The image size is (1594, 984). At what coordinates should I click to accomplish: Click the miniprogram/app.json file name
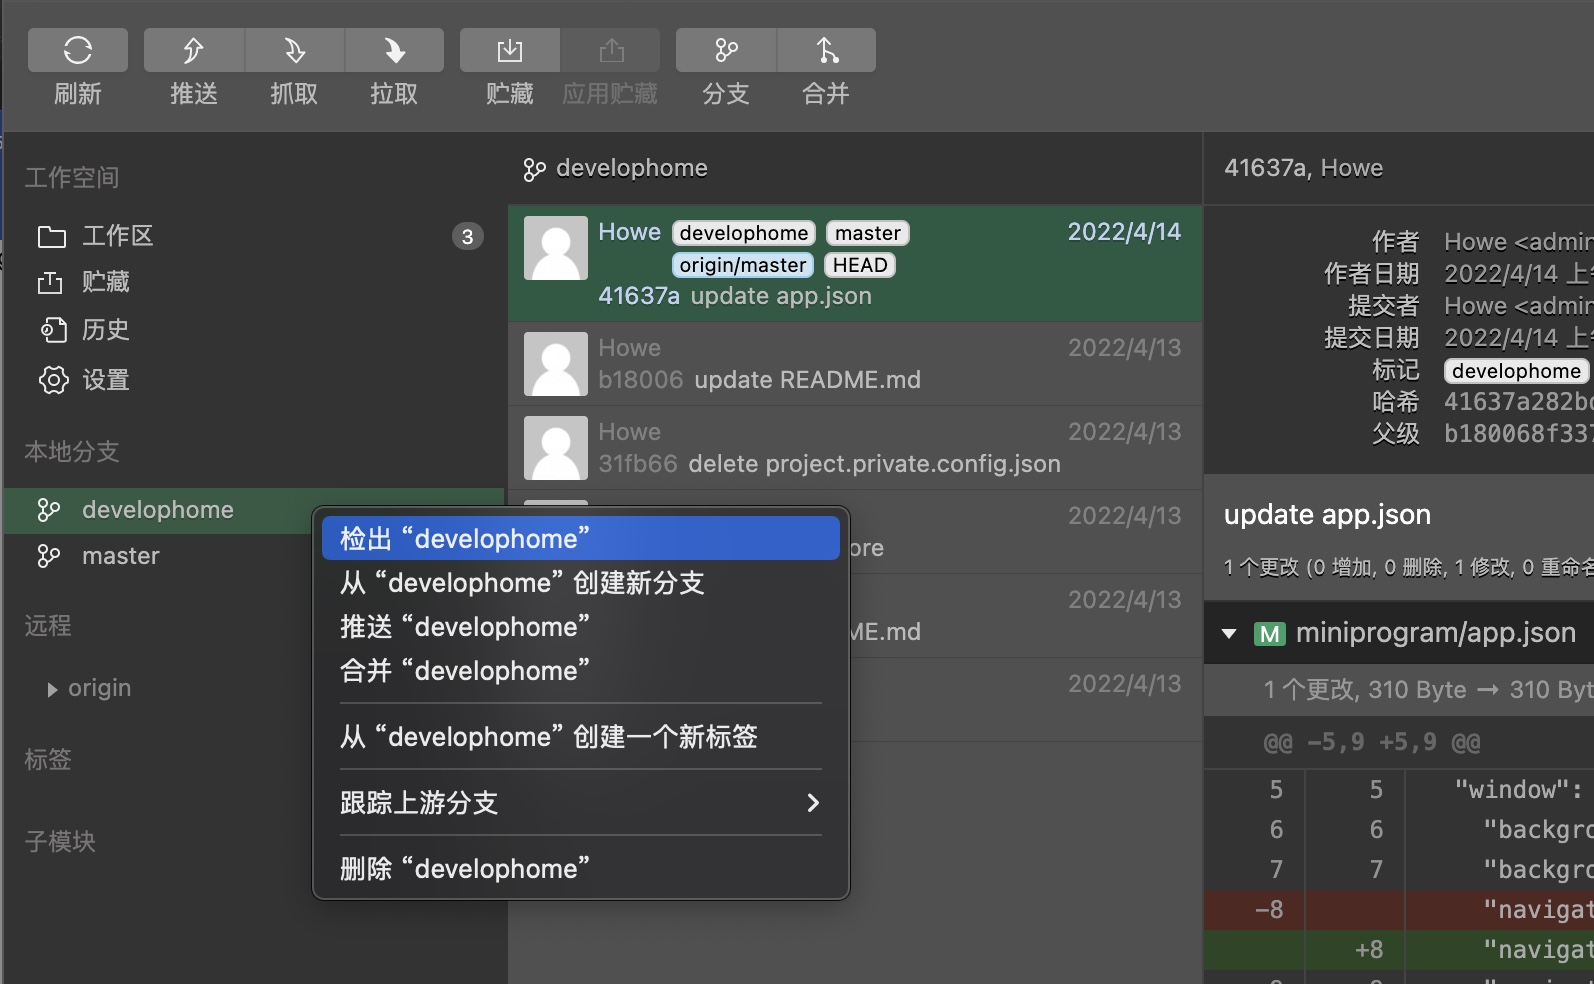click(1436, 633)
